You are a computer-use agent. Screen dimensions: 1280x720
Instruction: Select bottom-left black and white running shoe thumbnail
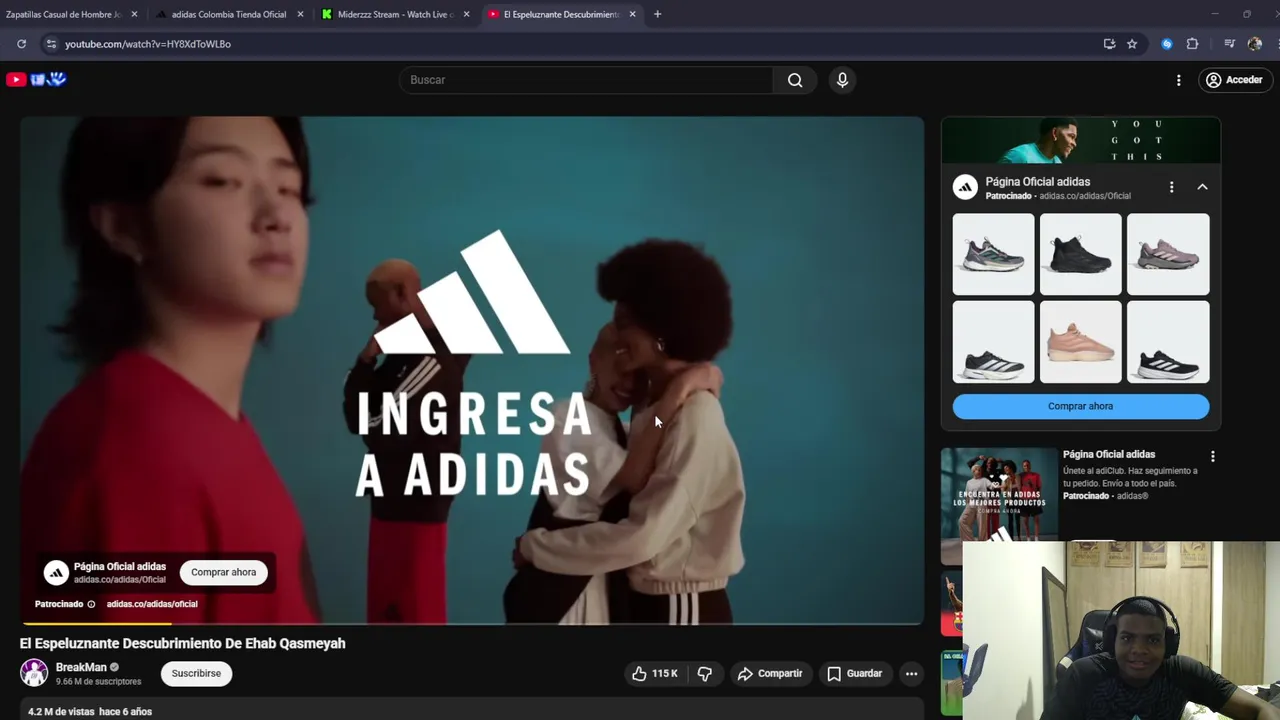pos(993,342)
